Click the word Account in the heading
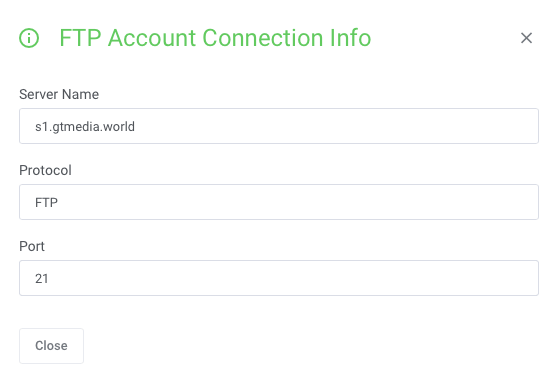 coord(152,38)
